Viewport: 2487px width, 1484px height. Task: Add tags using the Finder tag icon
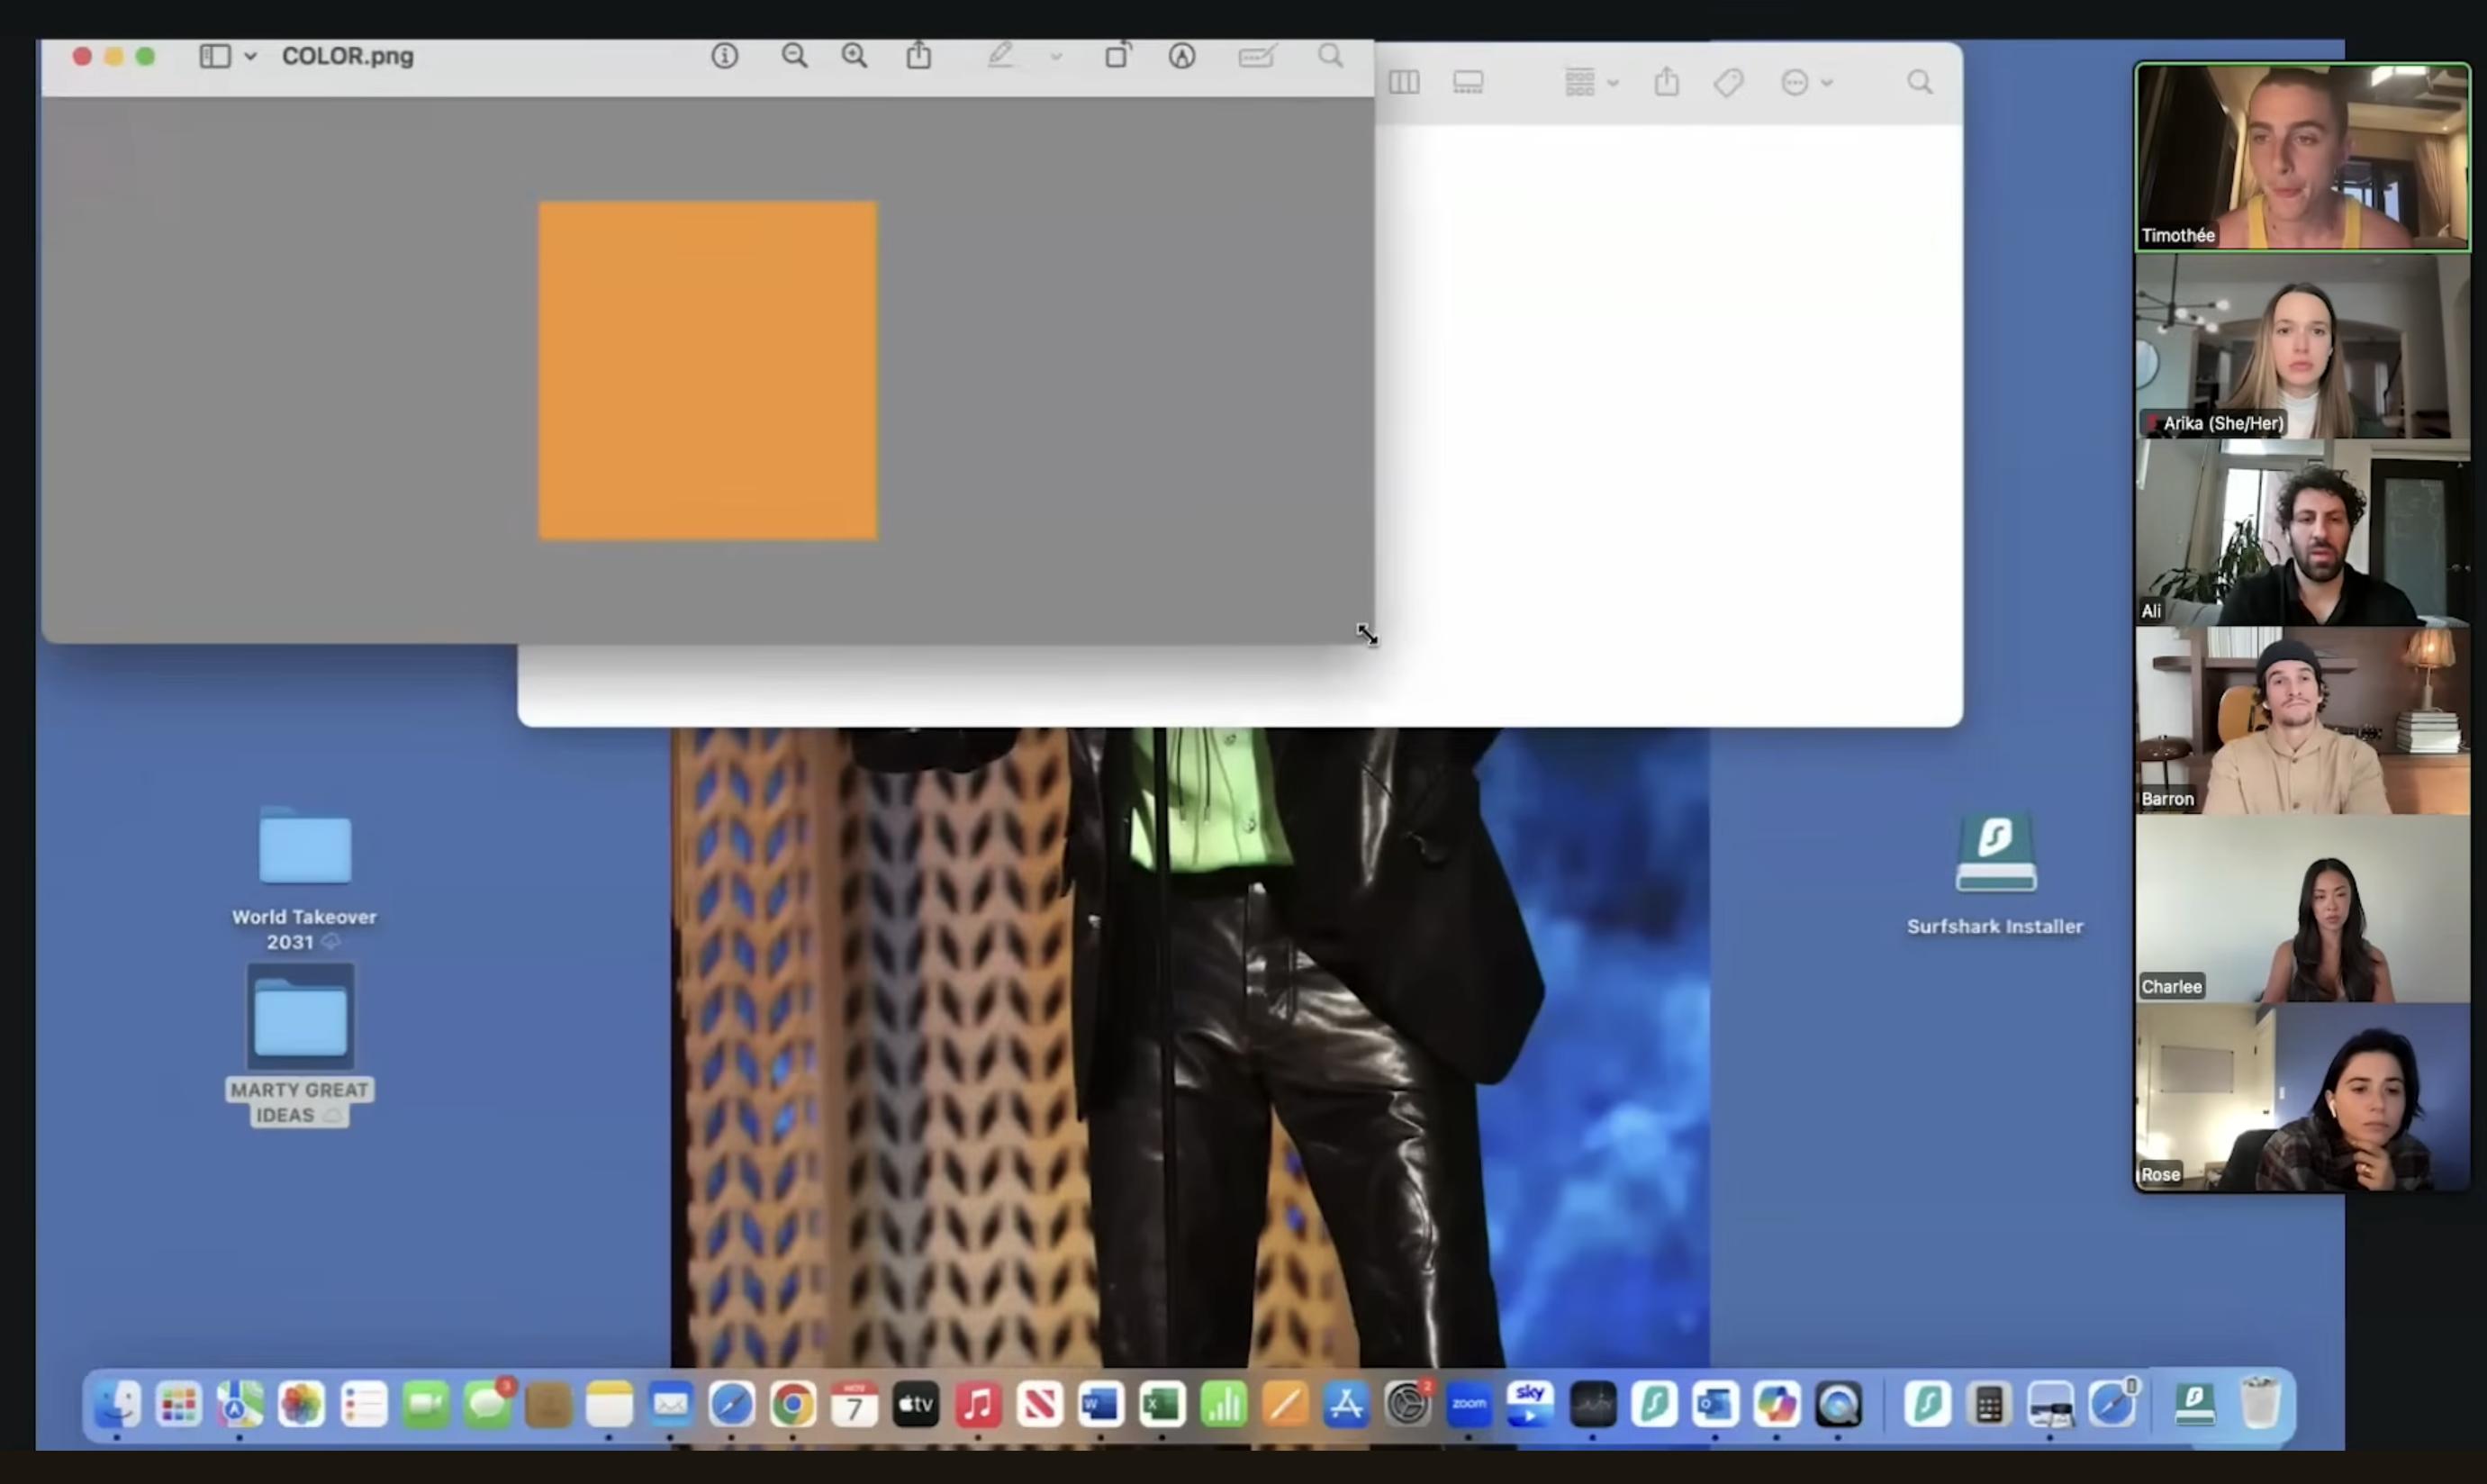click(x=1729, y=82)
